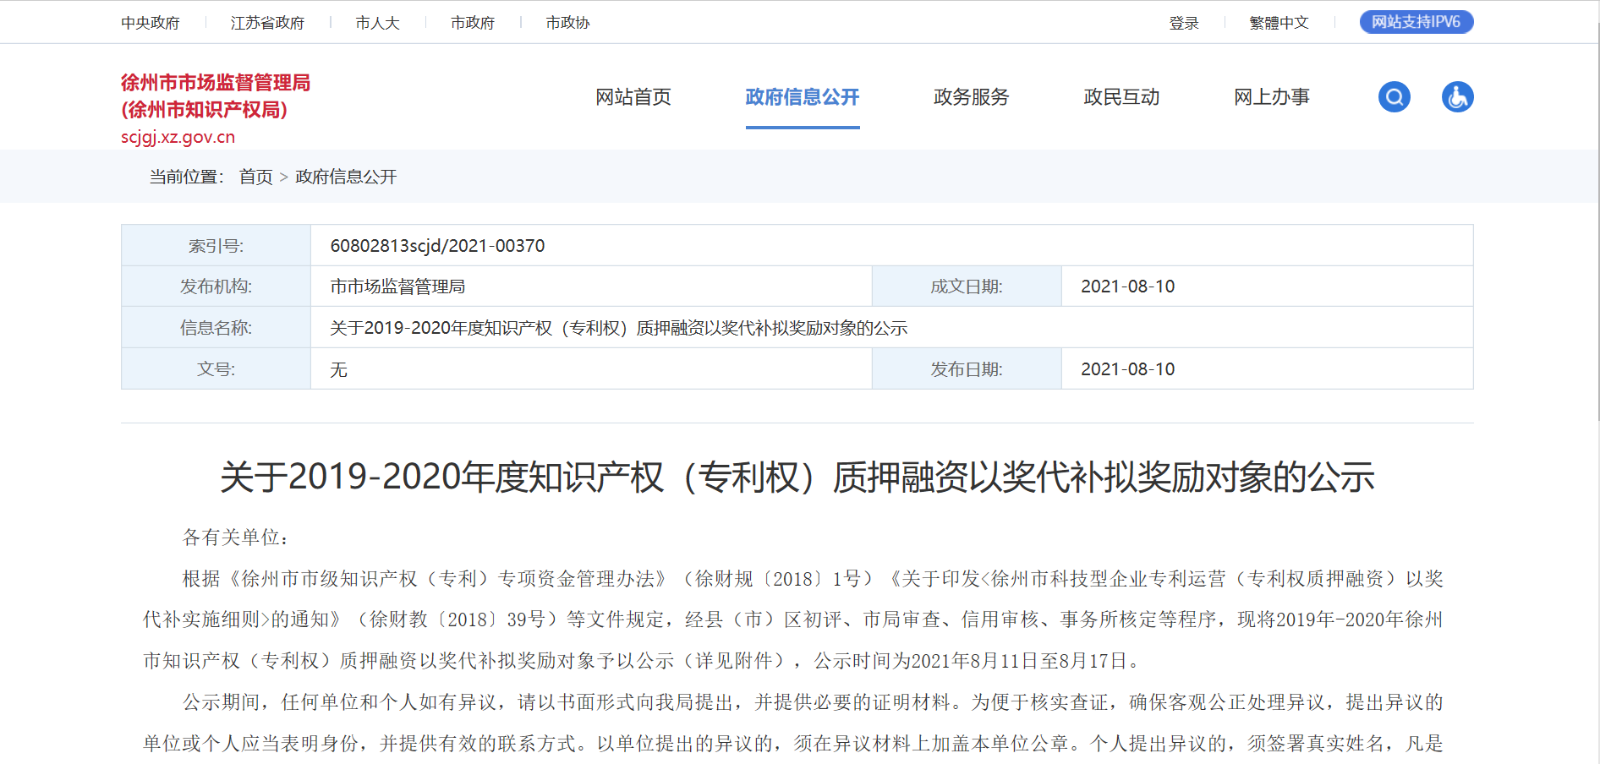This screenshot has height=764, width=1600.
Task: Click the 登录 login link
Action: [1184, 23]
